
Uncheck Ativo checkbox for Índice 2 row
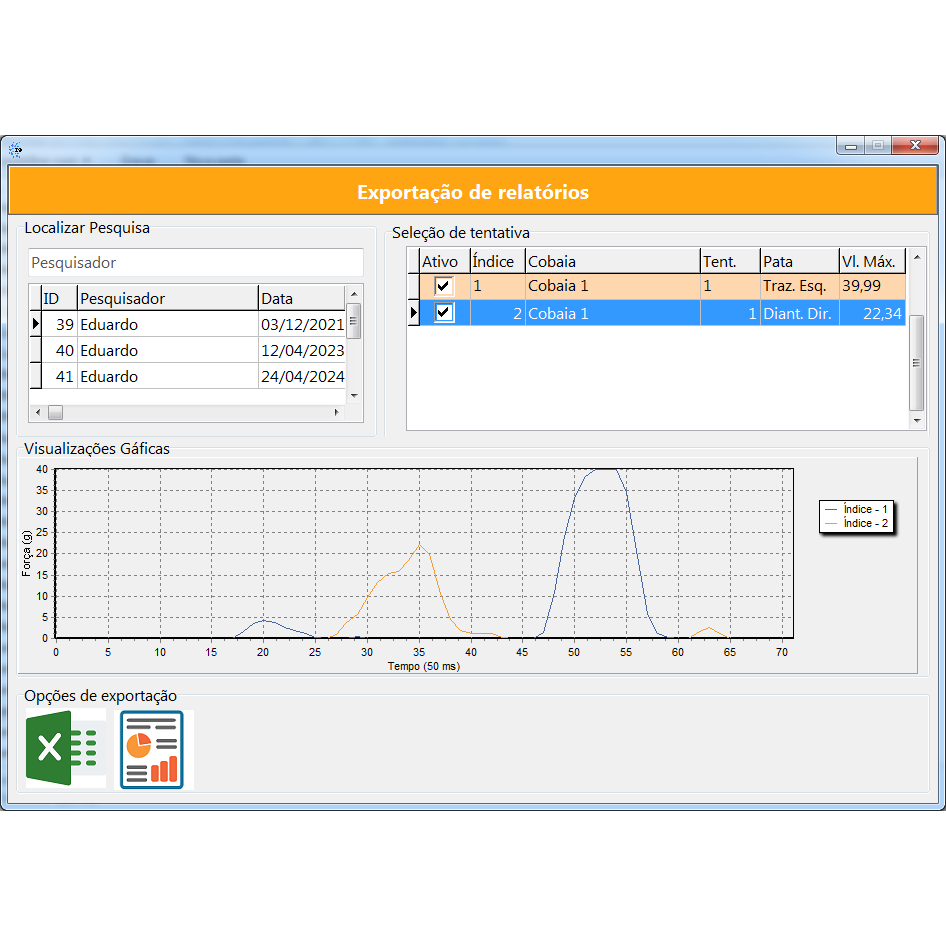click(444, 313)
